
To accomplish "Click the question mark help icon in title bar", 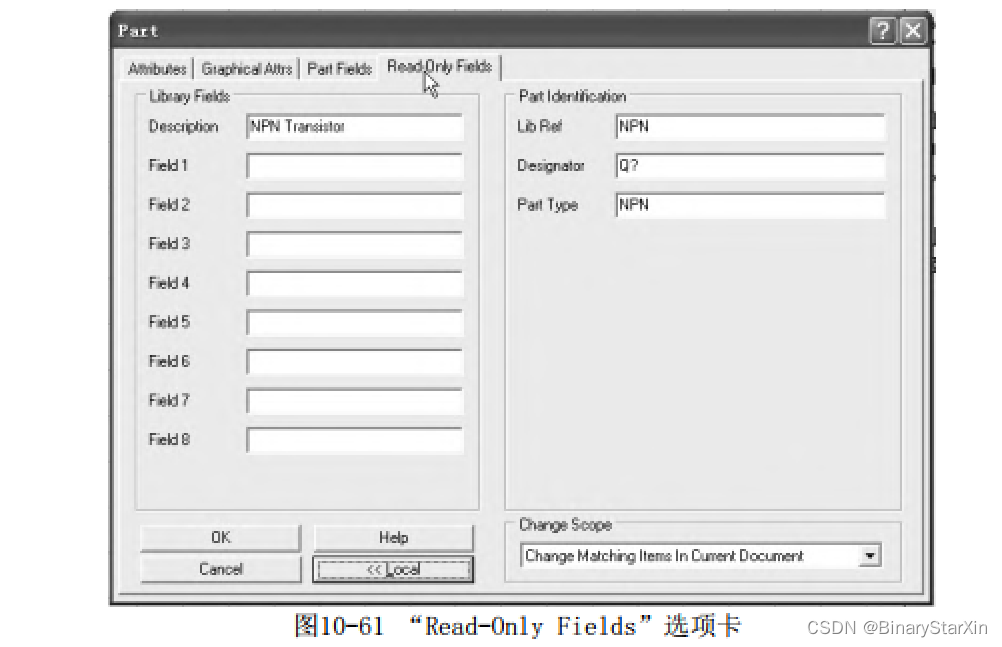I will coord(883,31).
